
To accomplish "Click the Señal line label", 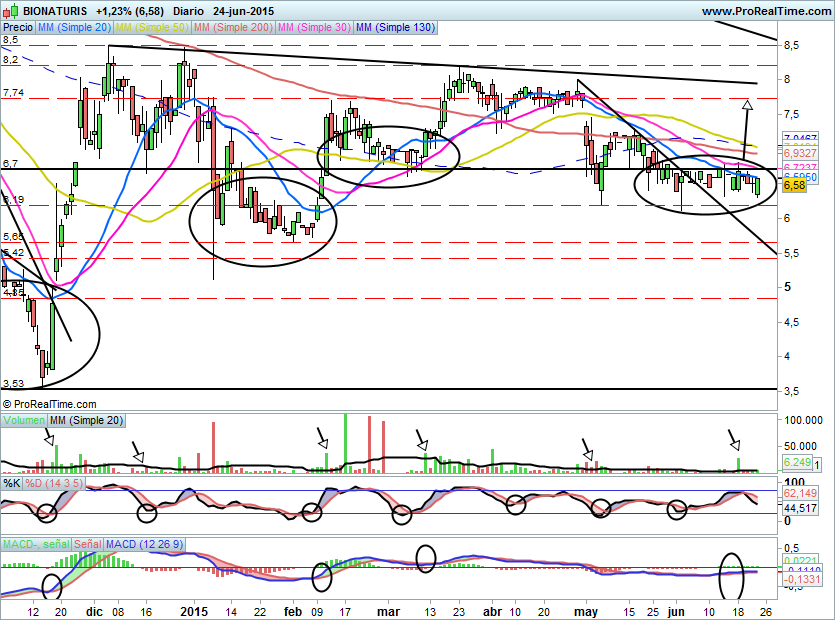I will [87, 544].
